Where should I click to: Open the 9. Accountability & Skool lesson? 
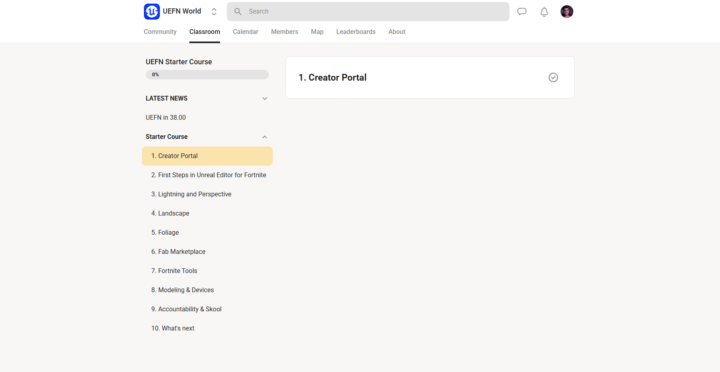(x=186, y=309)
